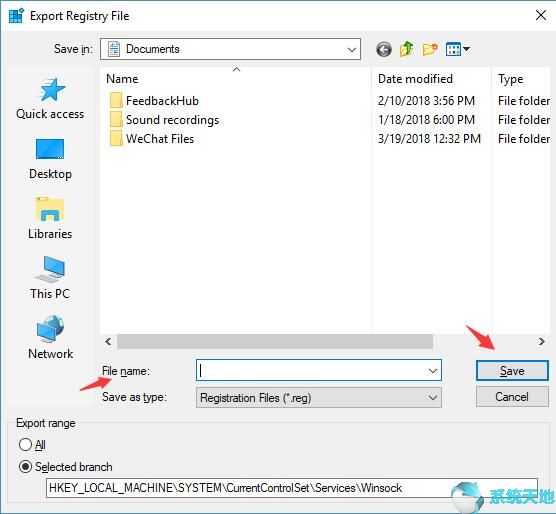Open Network in places bar

point(50,338)
